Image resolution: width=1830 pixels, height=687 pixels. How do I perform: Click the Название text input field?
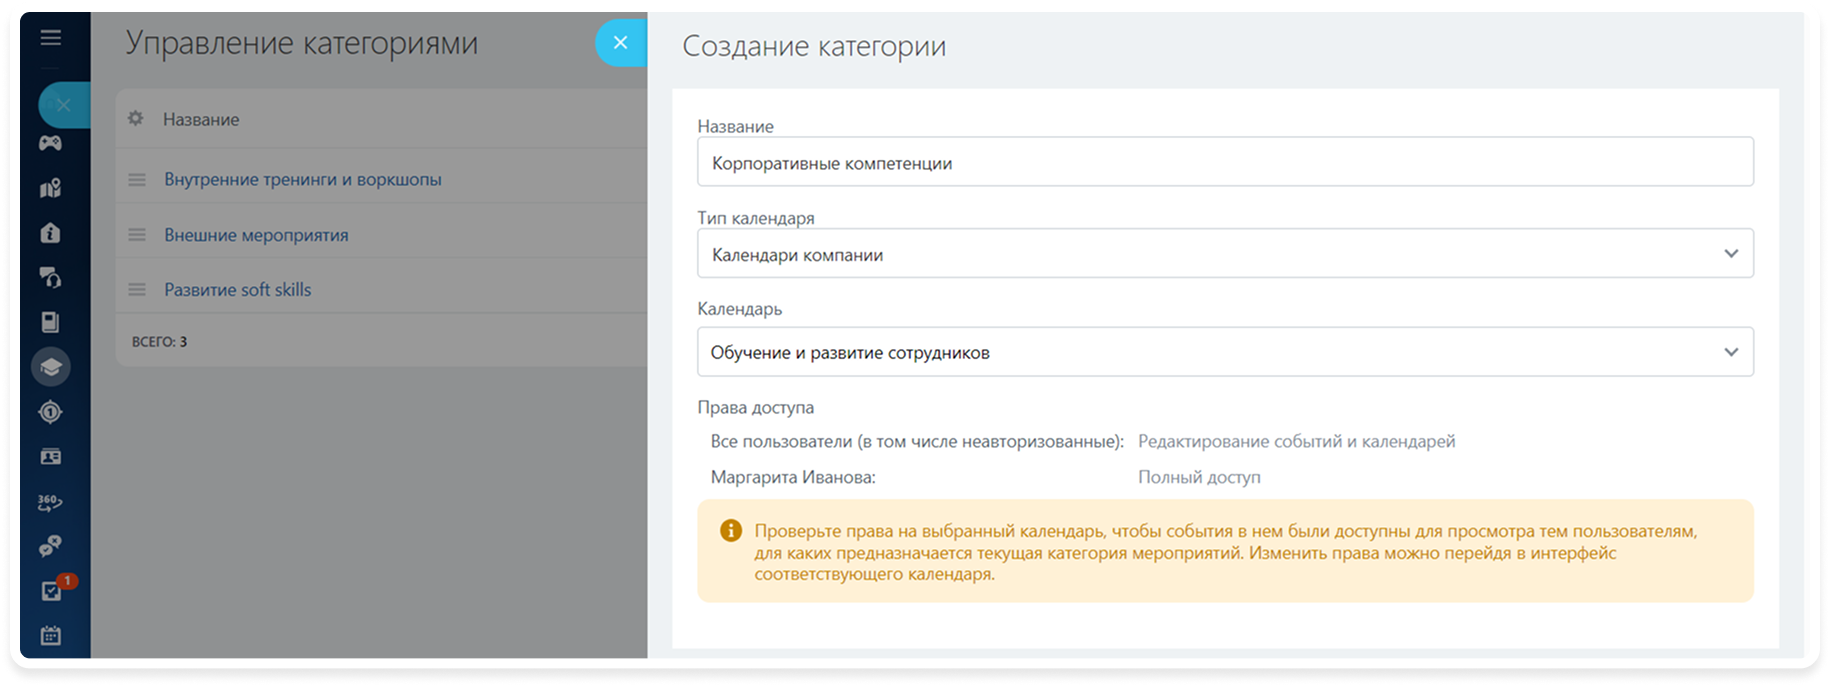[x=1224, y=162]
